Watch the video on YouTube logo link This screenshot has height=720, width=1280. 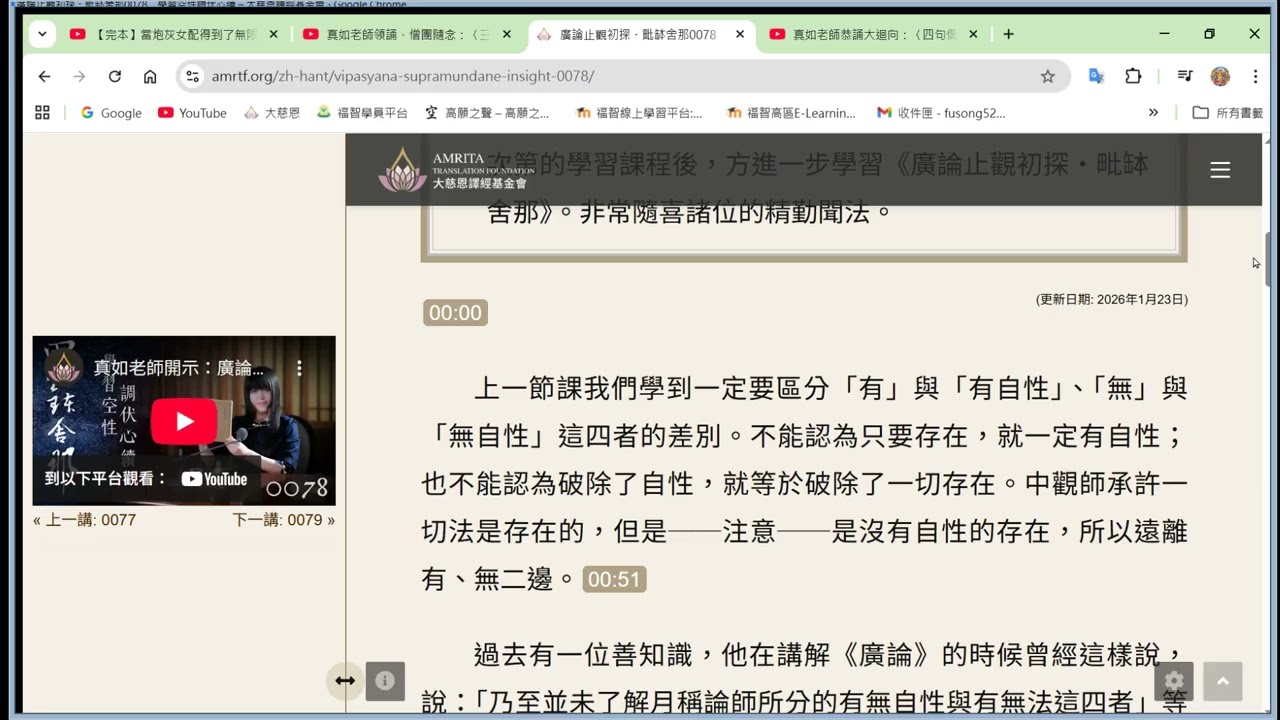click(214, 479)
